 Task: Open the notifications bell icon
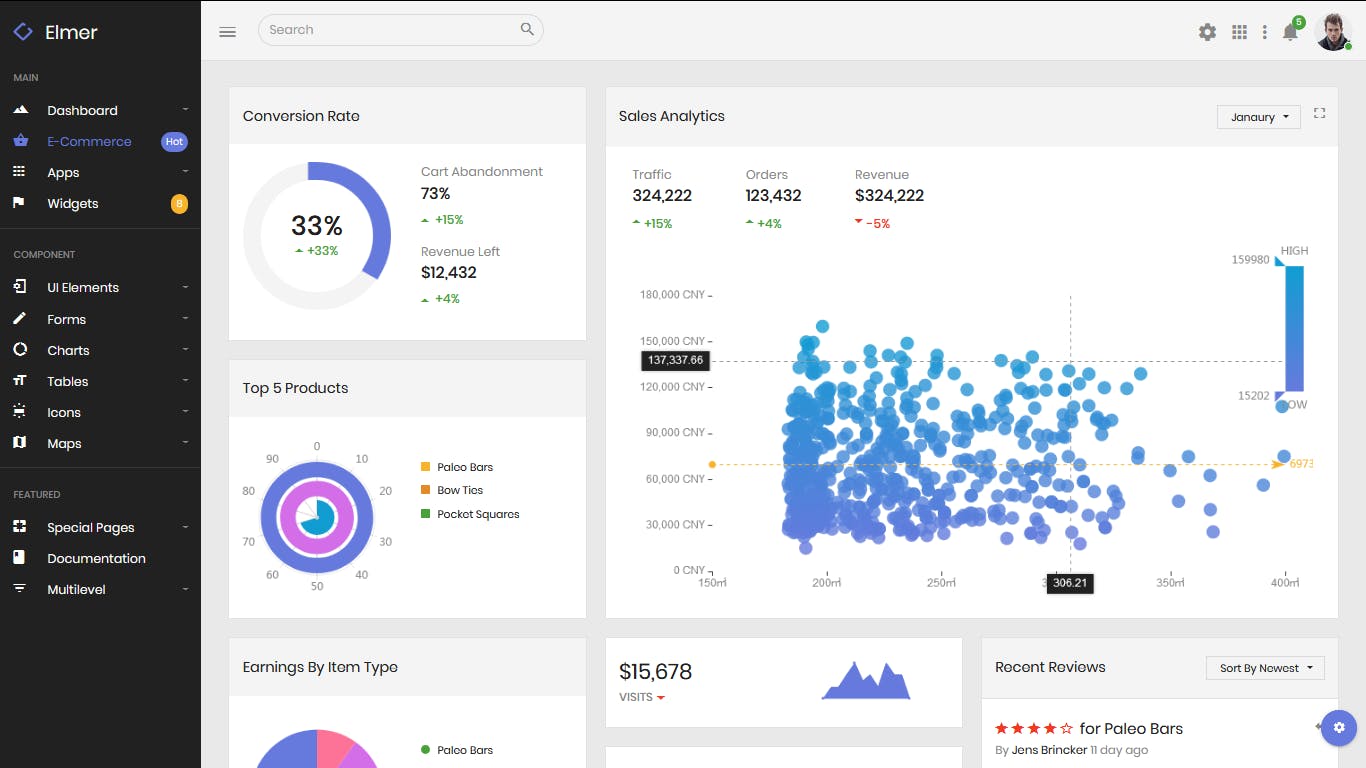tap(1290, 32)
